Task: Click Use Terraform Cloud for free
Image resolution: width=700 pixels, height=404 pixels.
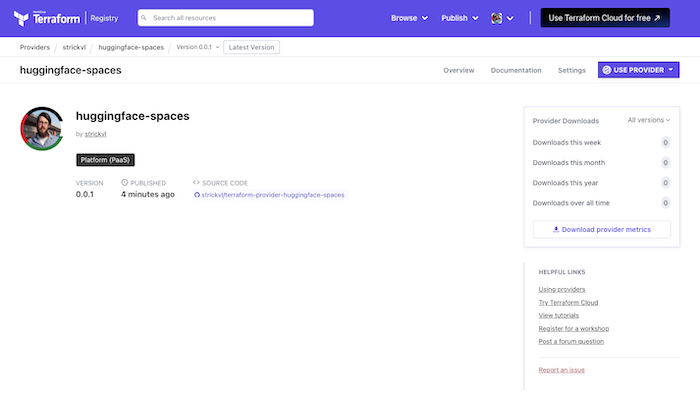Action: tap(605, 18)
